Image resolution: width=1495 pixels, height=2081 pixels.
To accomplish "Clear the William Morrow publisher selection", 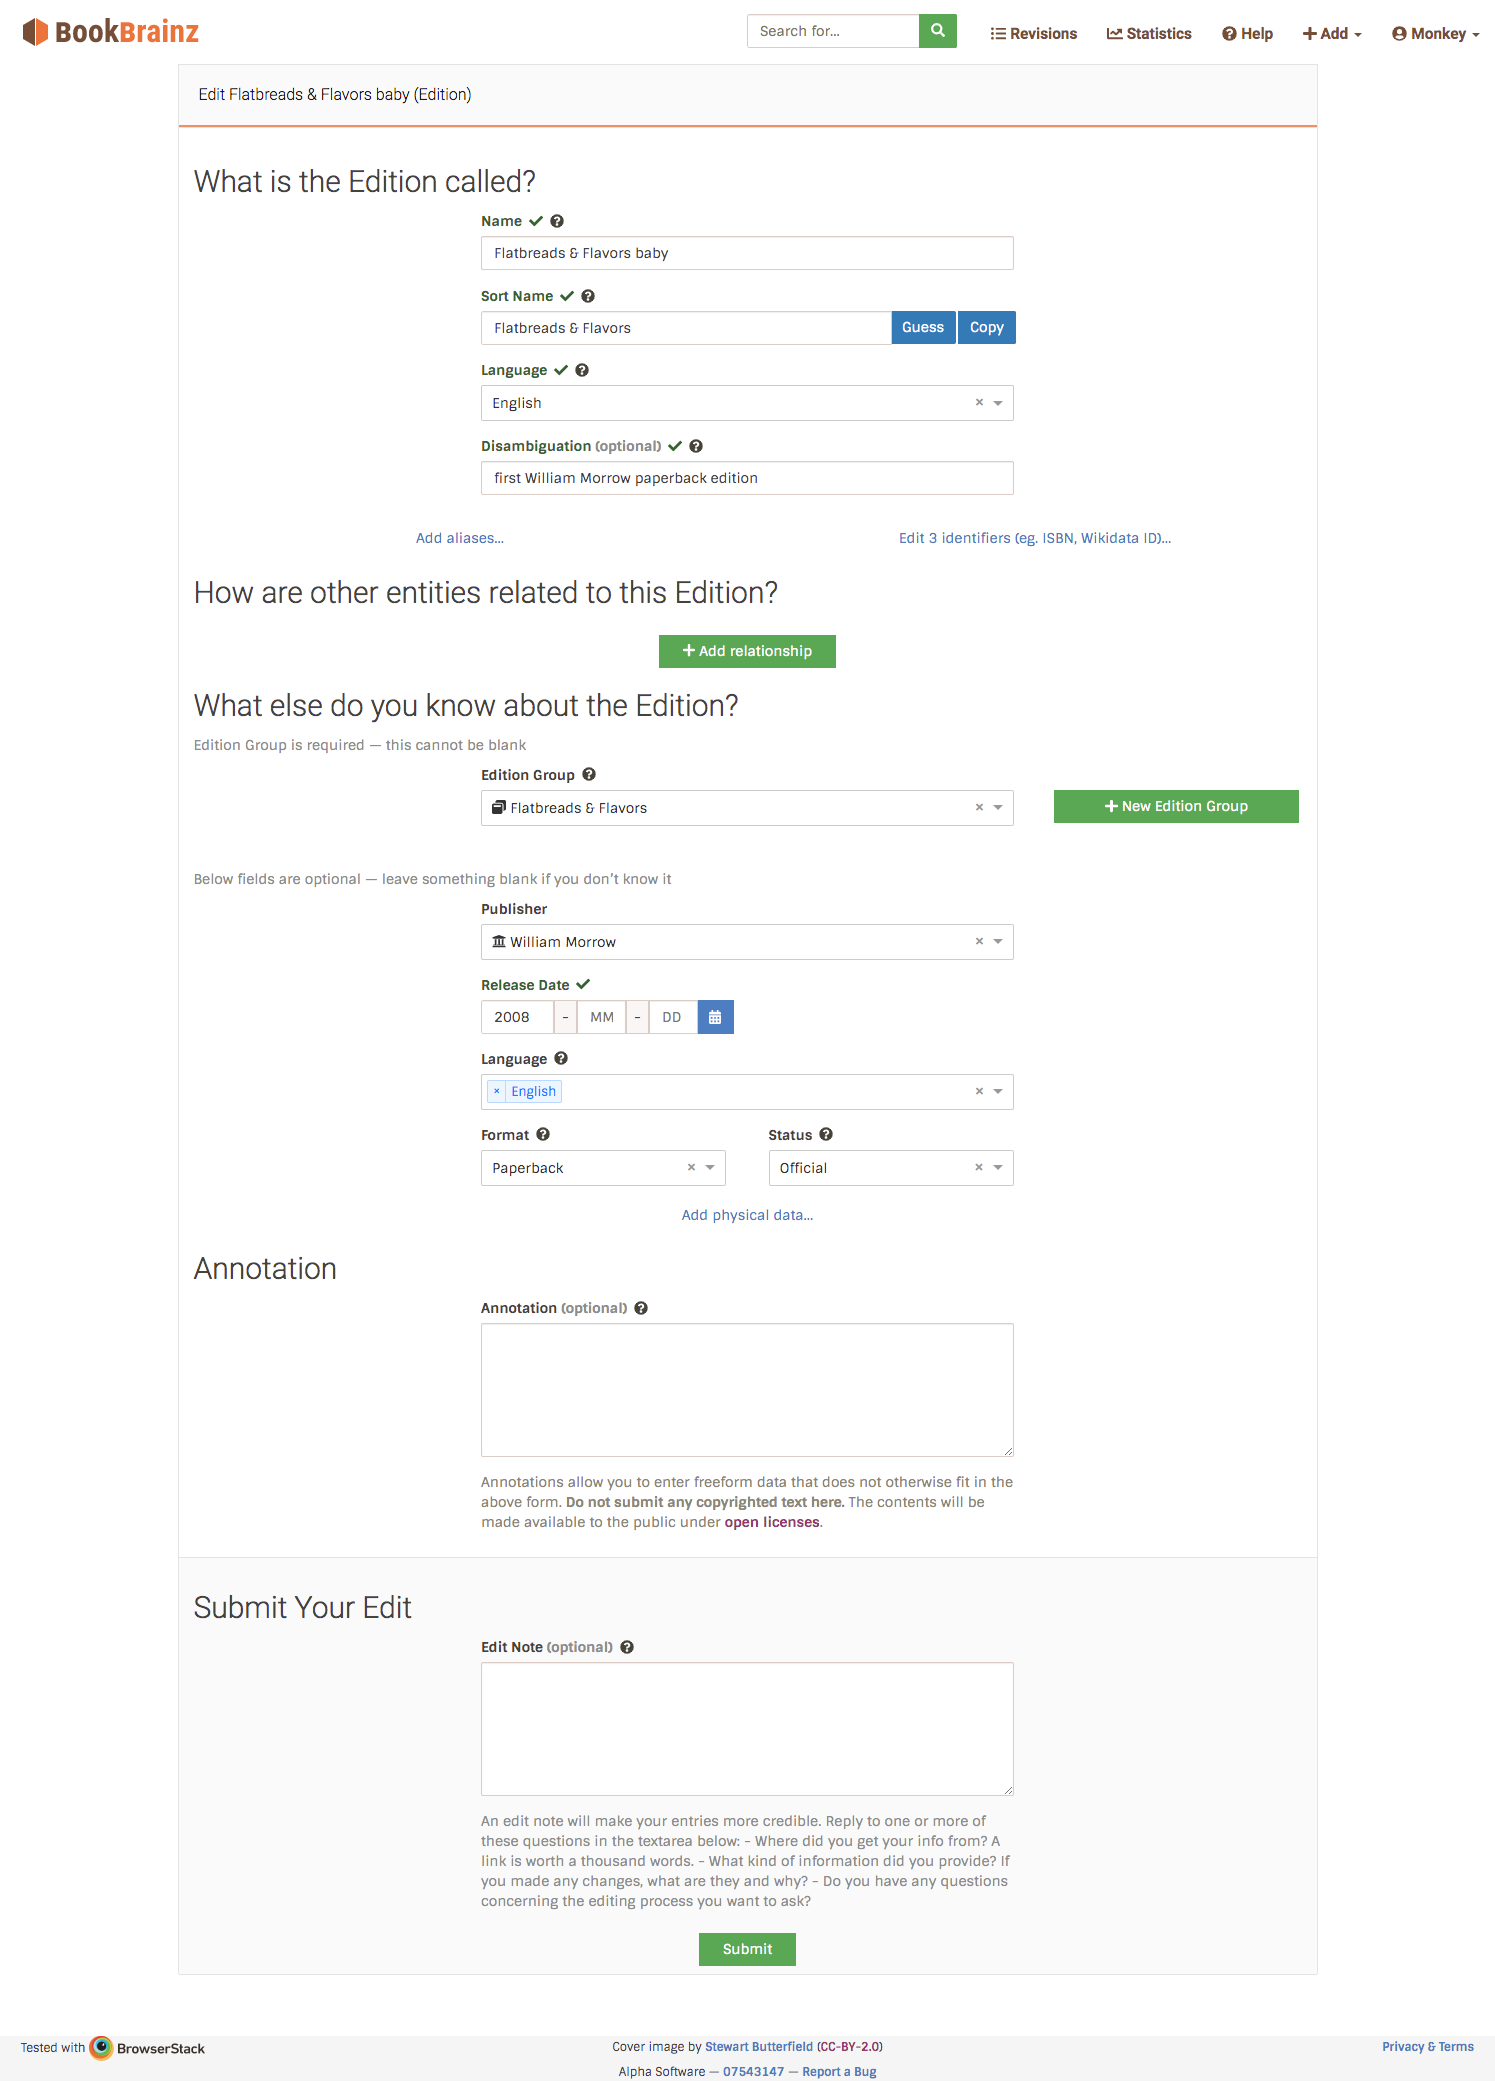I will [x=979, y=941].
